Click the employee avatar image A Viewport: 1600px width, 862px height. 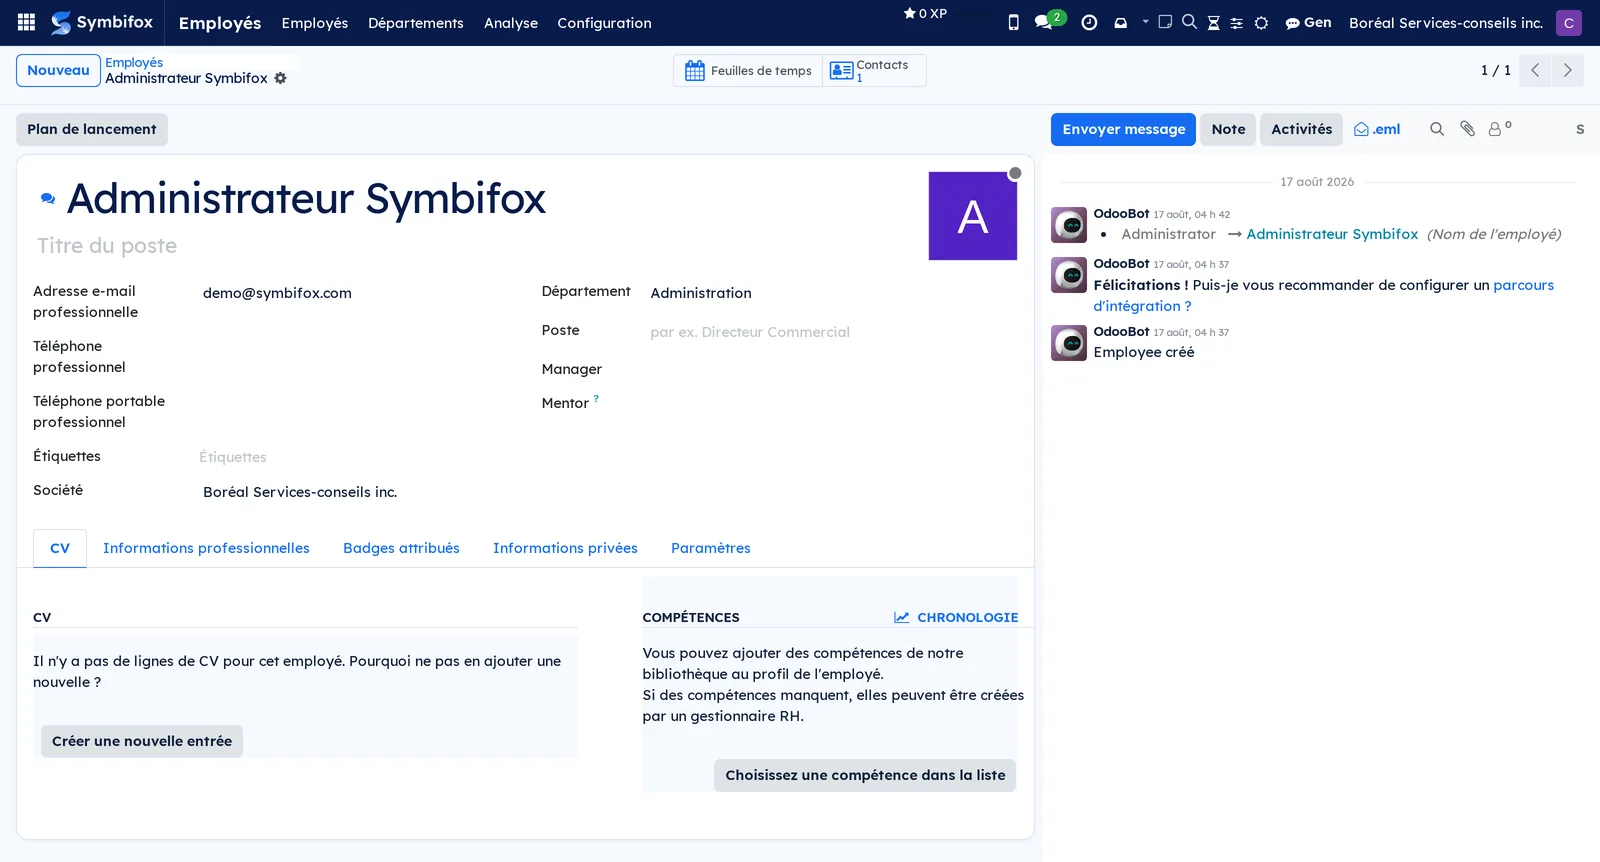click(x=972, y=216)
